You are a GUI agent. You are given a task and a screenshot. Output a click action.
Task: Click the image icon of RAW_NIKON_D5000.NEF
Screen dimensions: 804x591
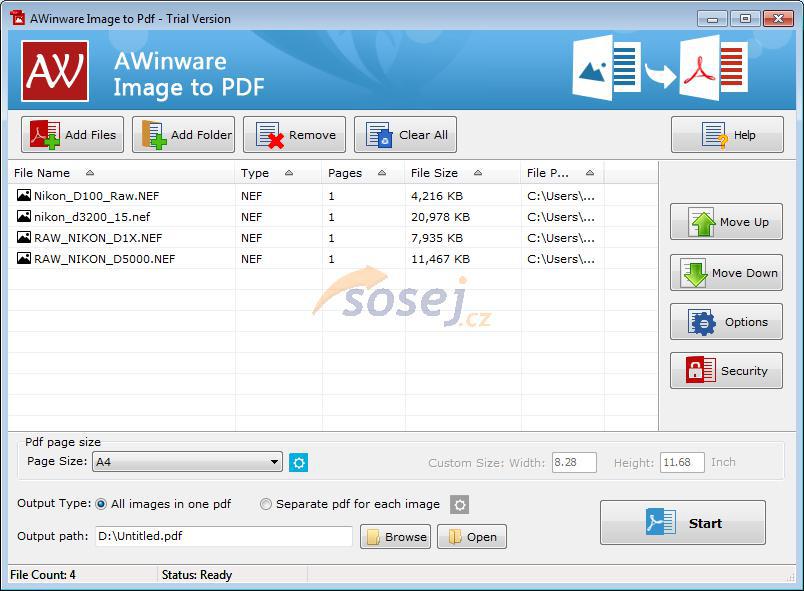24,258
